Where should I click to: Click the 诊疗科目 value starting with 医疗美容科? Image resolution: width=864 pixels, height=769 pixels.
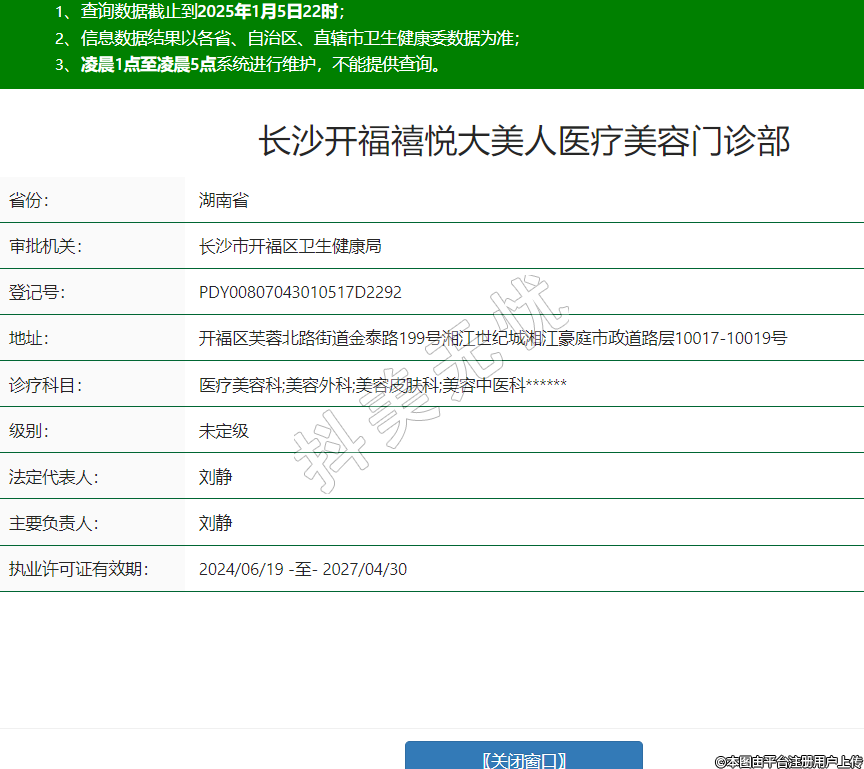click(383, 385)
